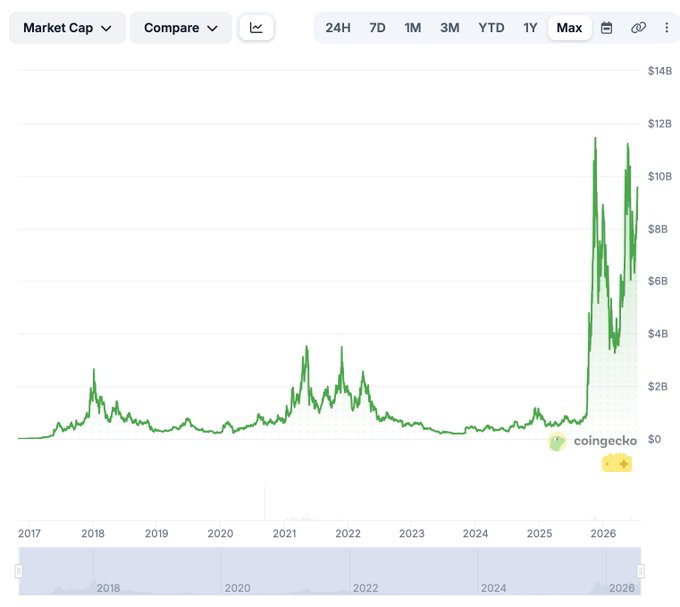Select the 1M time range

[x=412, y=28]
